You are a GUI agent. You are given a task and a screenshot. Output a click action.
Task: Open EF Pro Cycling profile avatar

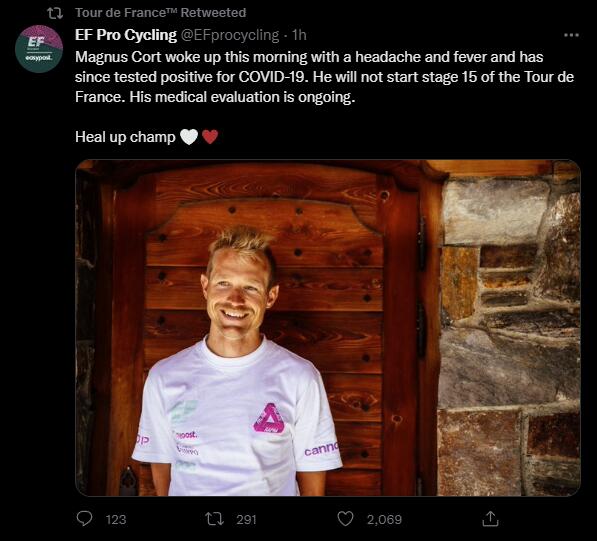39,49
